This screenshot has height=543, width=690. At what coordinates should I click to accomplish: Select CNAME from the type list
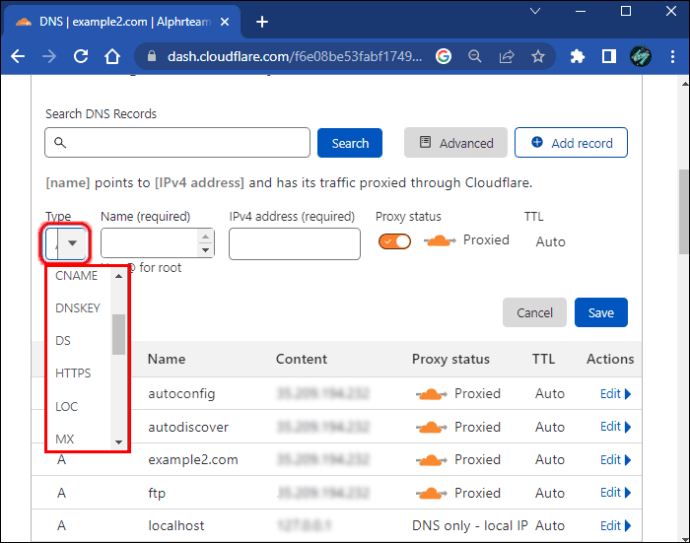point(76,275)
